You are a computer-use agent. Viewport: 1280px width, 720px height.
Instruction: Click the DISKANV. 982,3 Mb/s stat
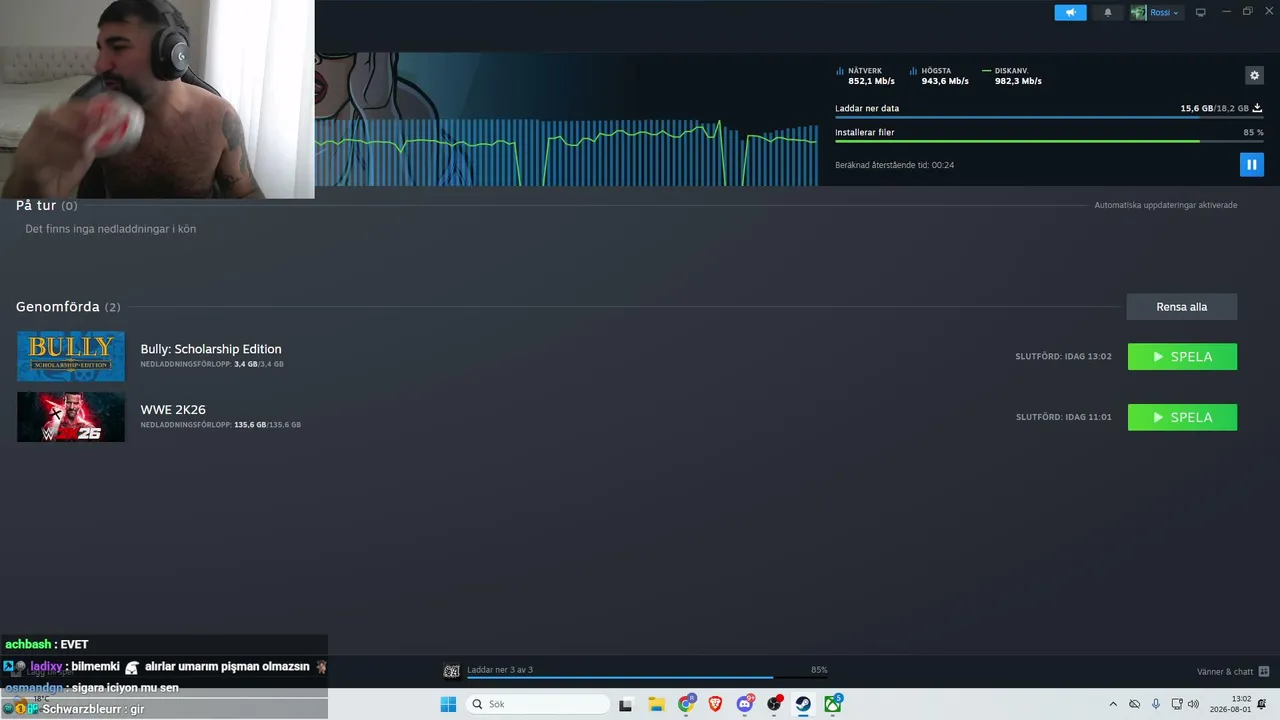pos(1012,76)
